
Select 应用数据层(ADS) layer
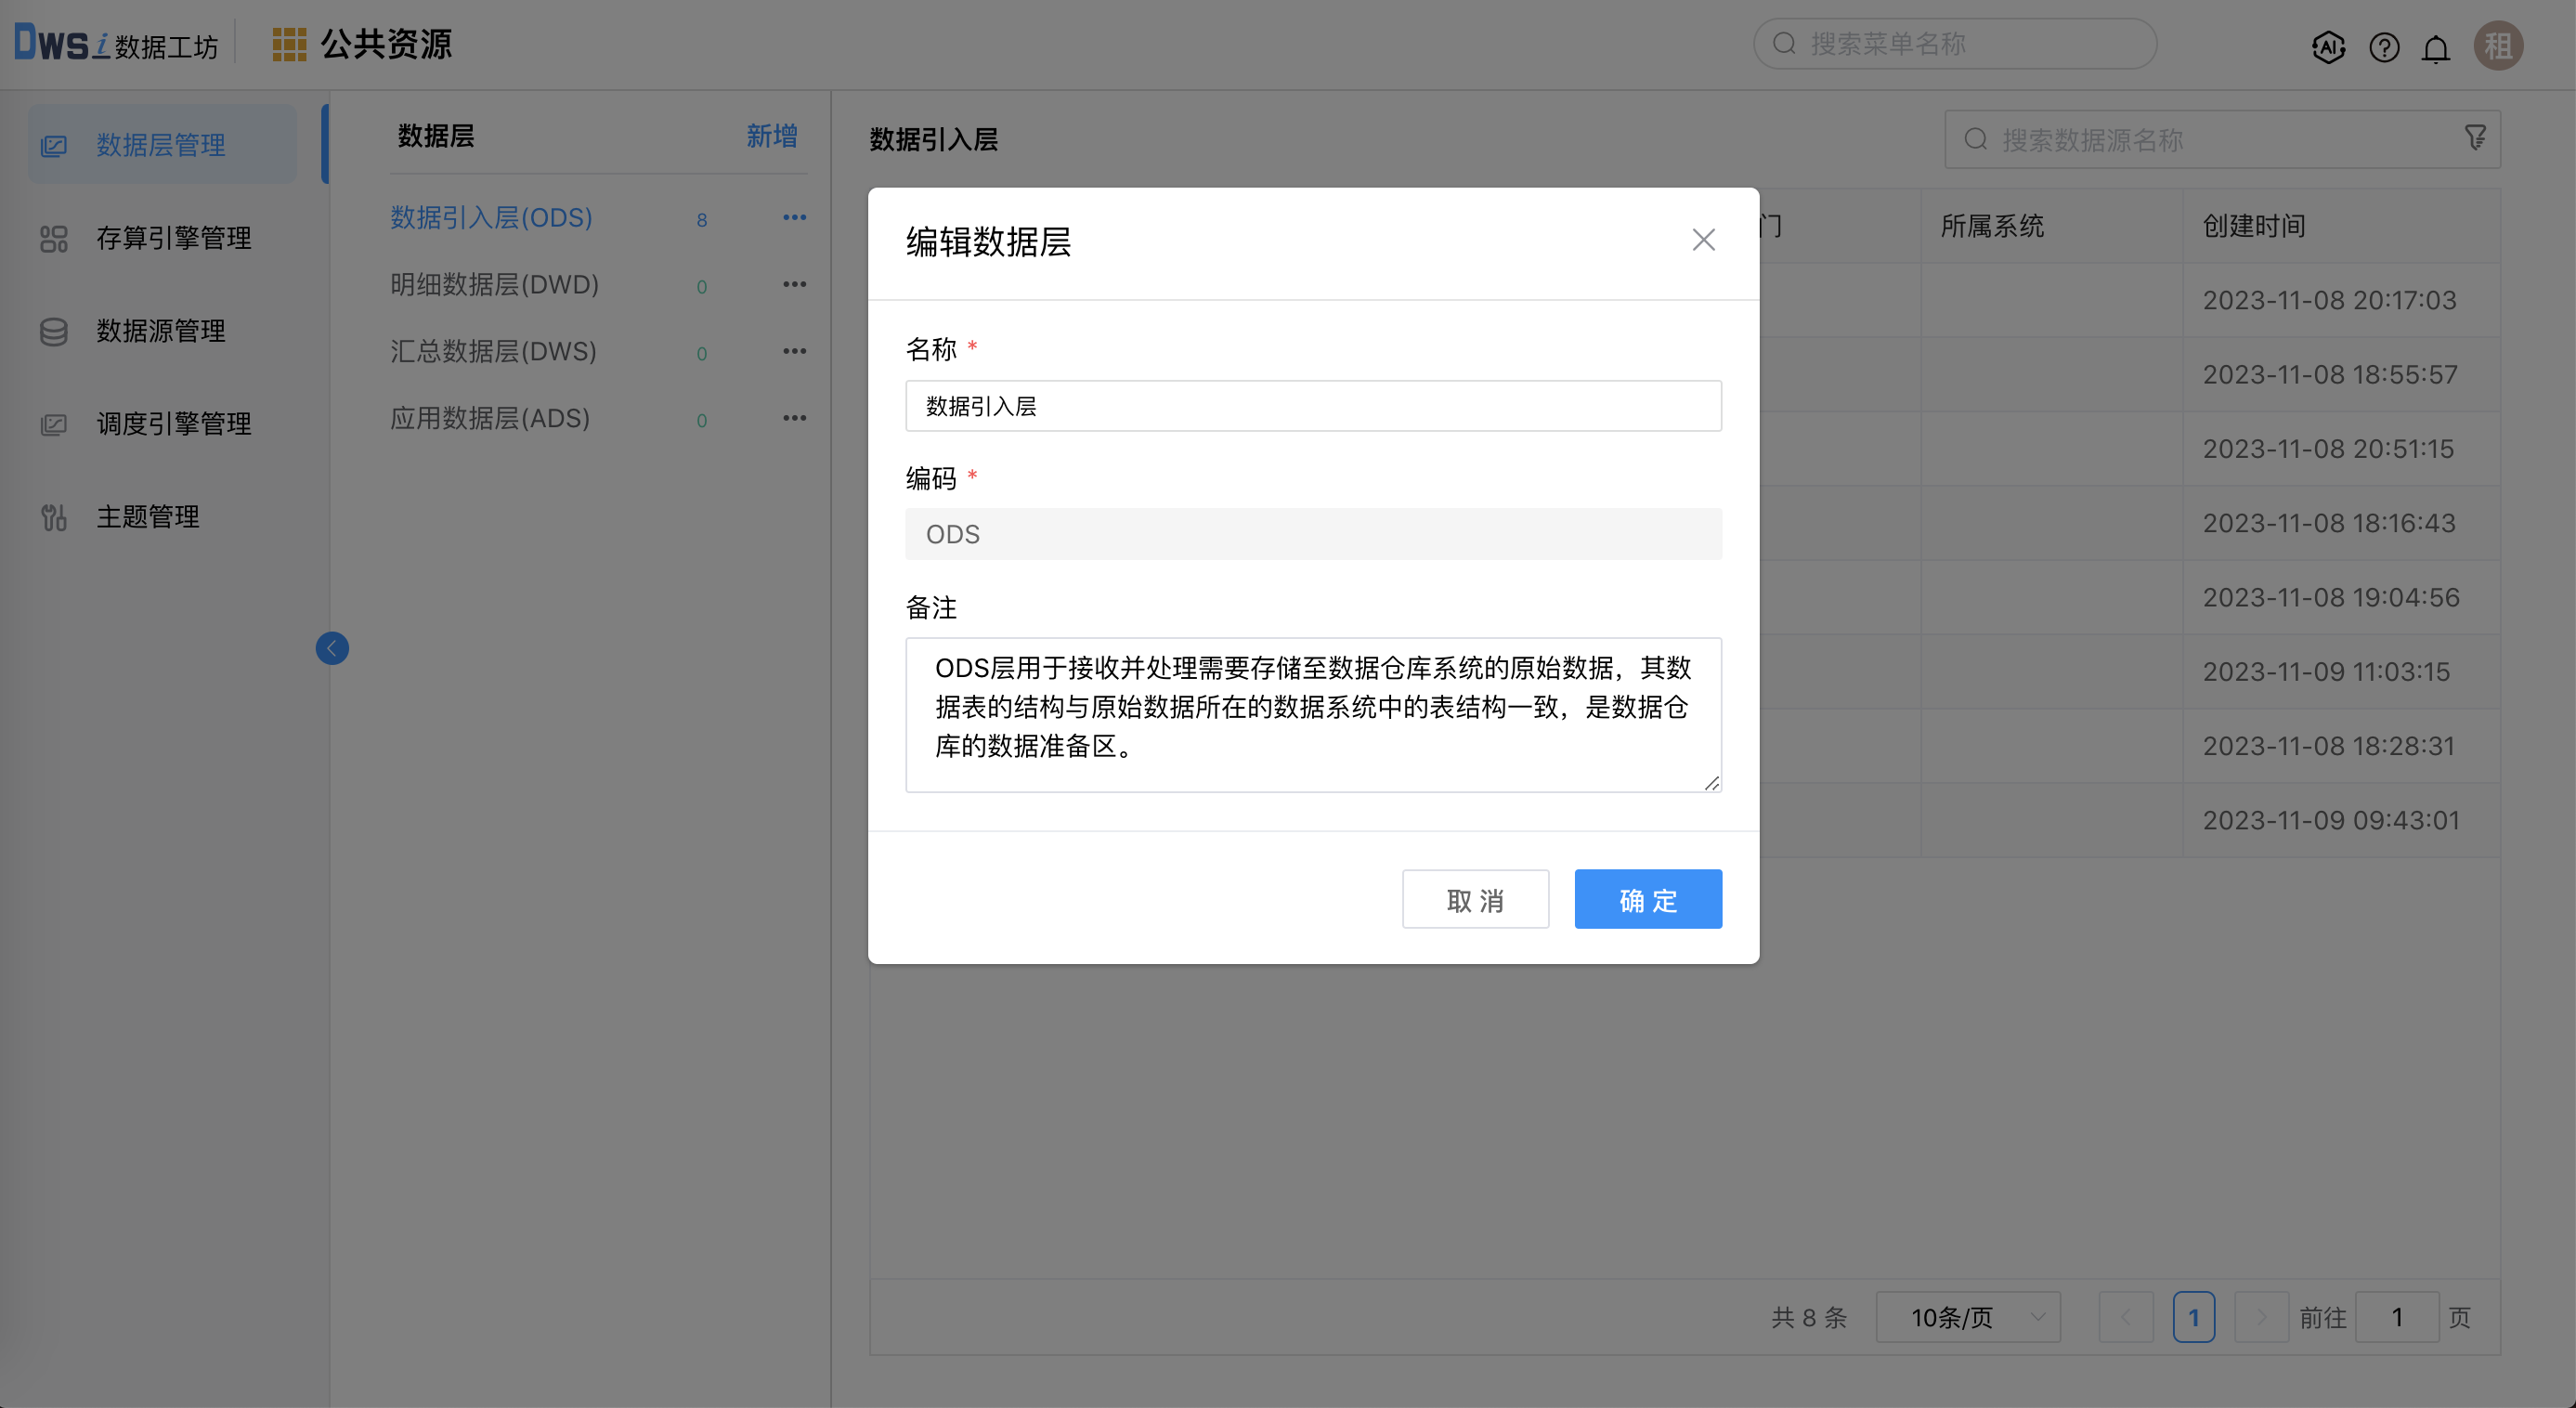pos(489,418)
